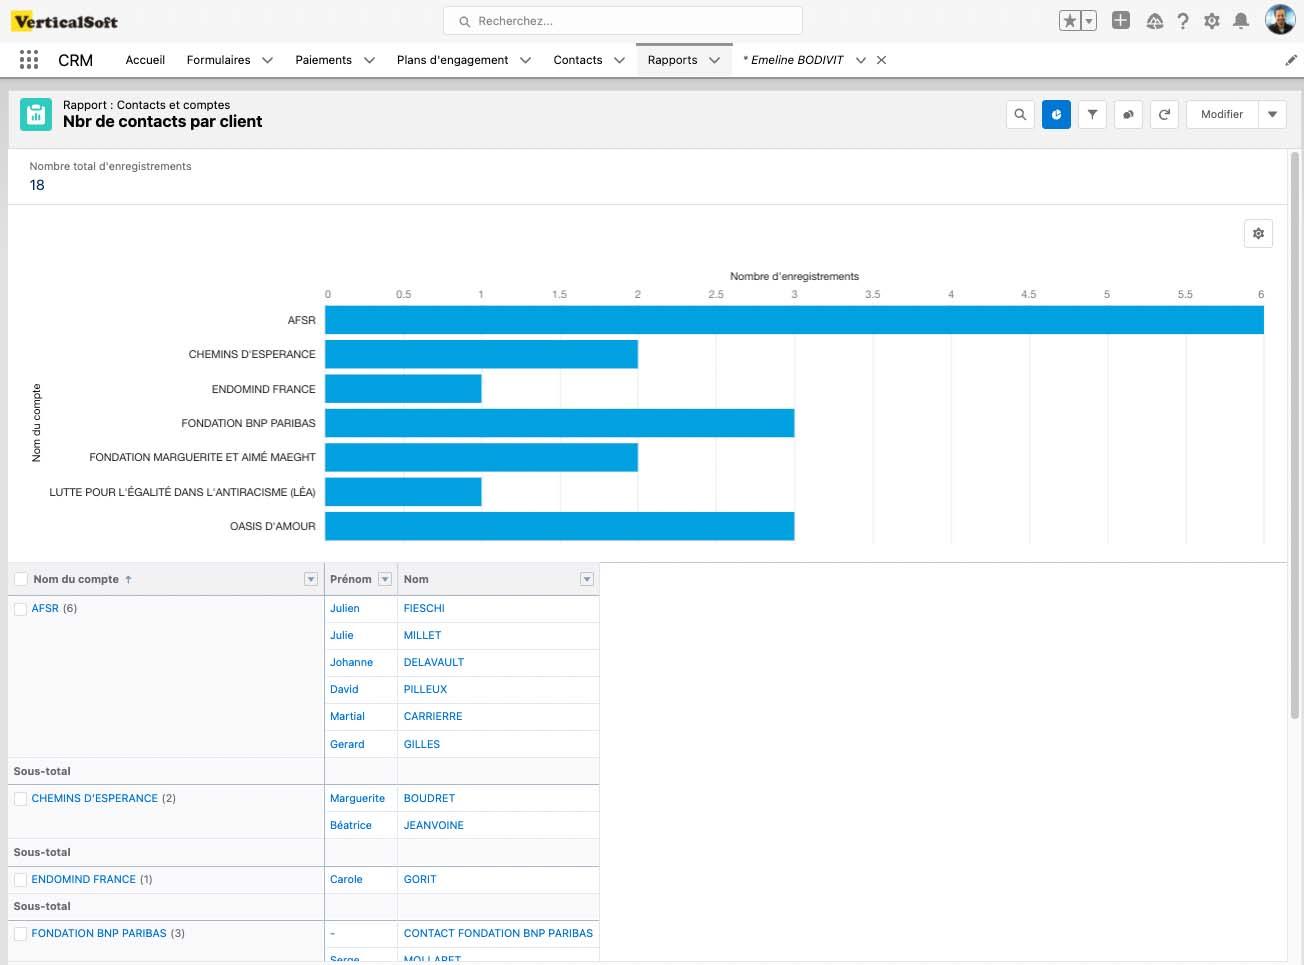1304x965 pixels.
Task: Click the sort arrow on Nom du compte
Action: click(128, 580)
